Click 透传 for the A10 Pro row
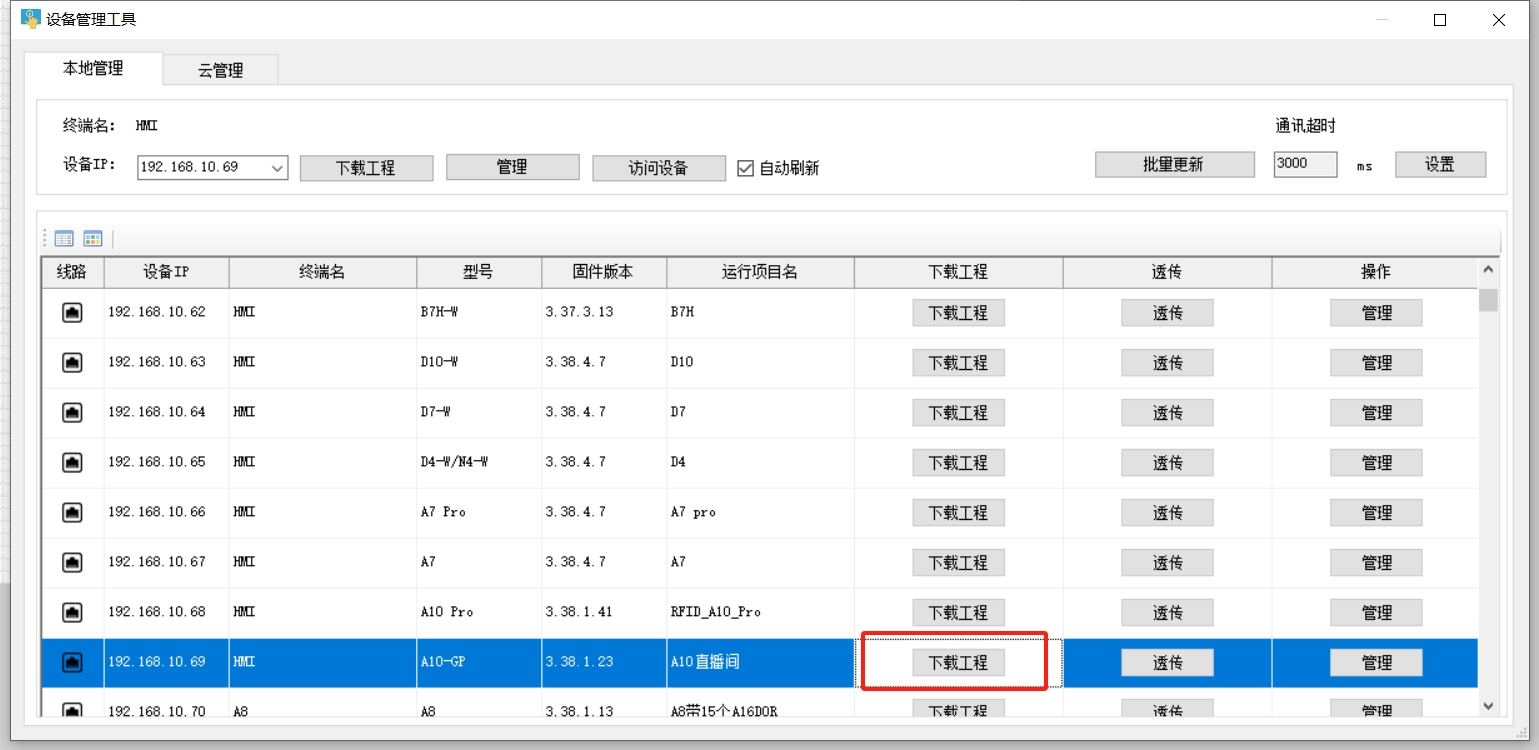 1167,613
